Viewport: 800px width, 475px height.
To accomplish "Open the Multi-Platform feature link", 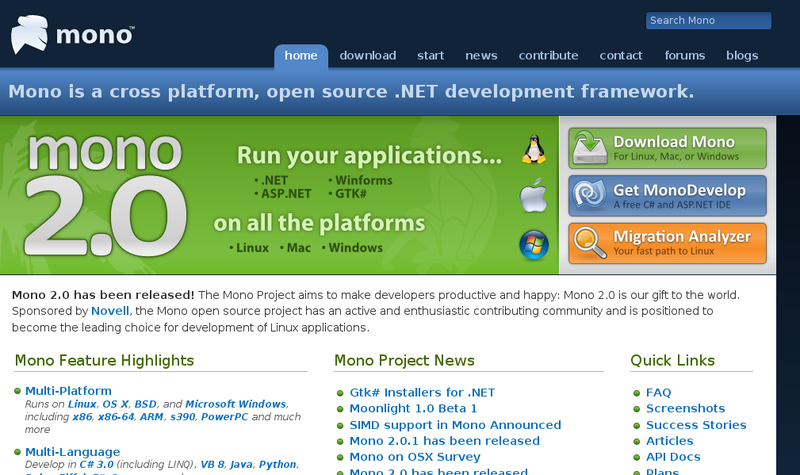I will (x=68, y=391).
